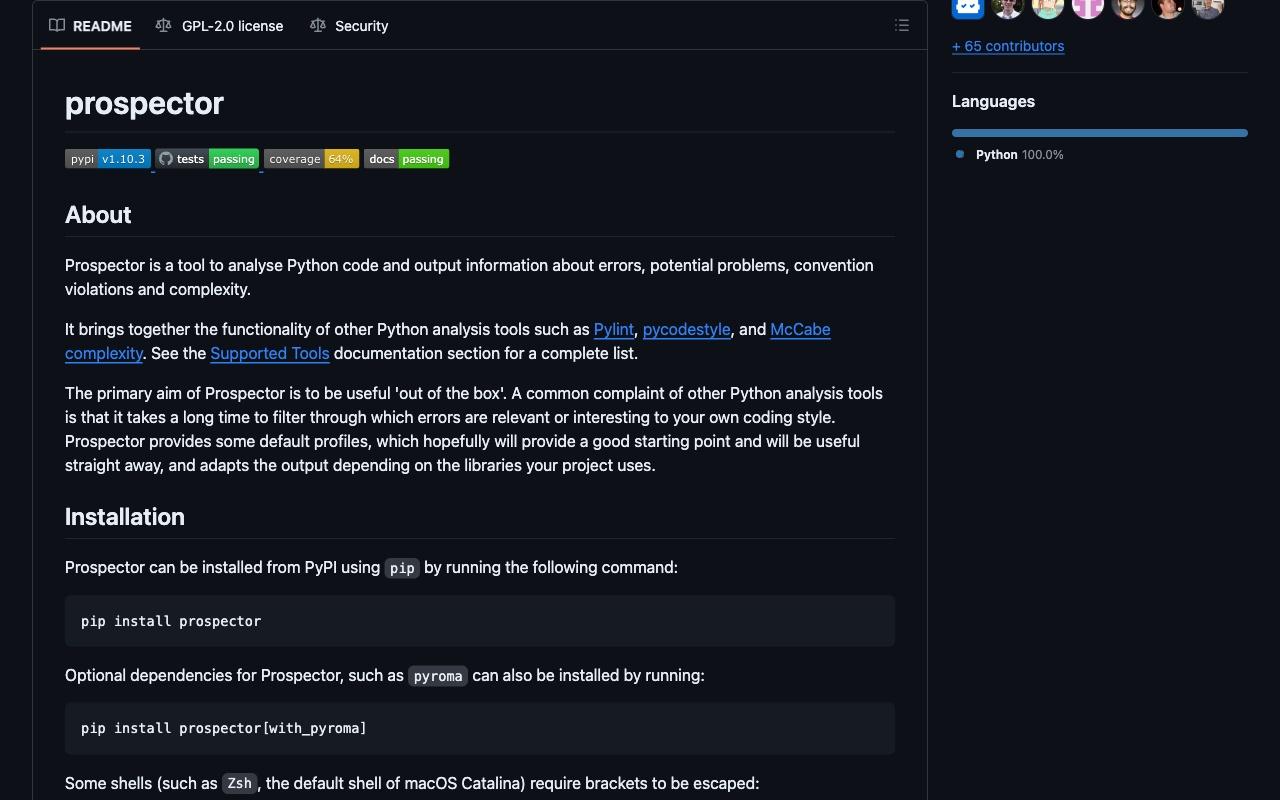Click the scales icon beside GPL-2.0 license
Screen dimensions: 1280x800
pos(164,26)
